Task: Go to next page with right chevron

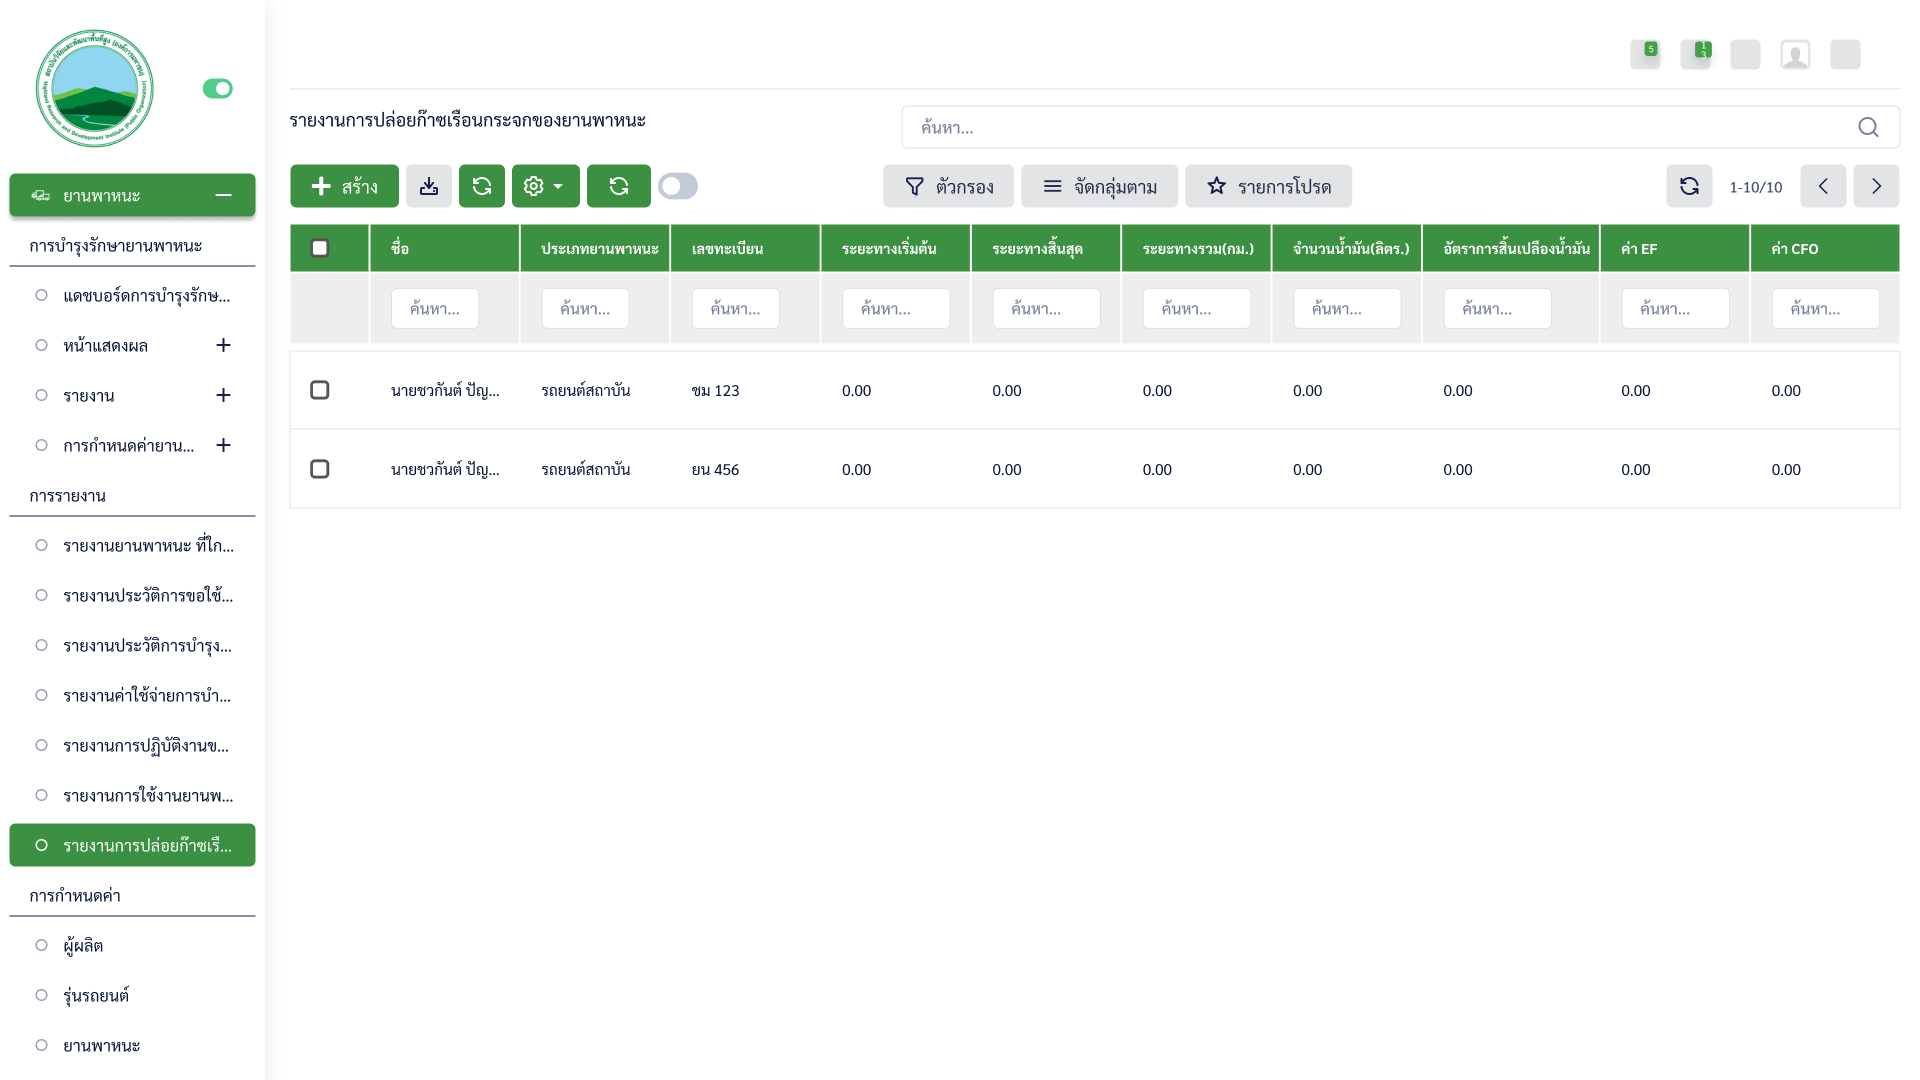Action: tap(1876, 186)
